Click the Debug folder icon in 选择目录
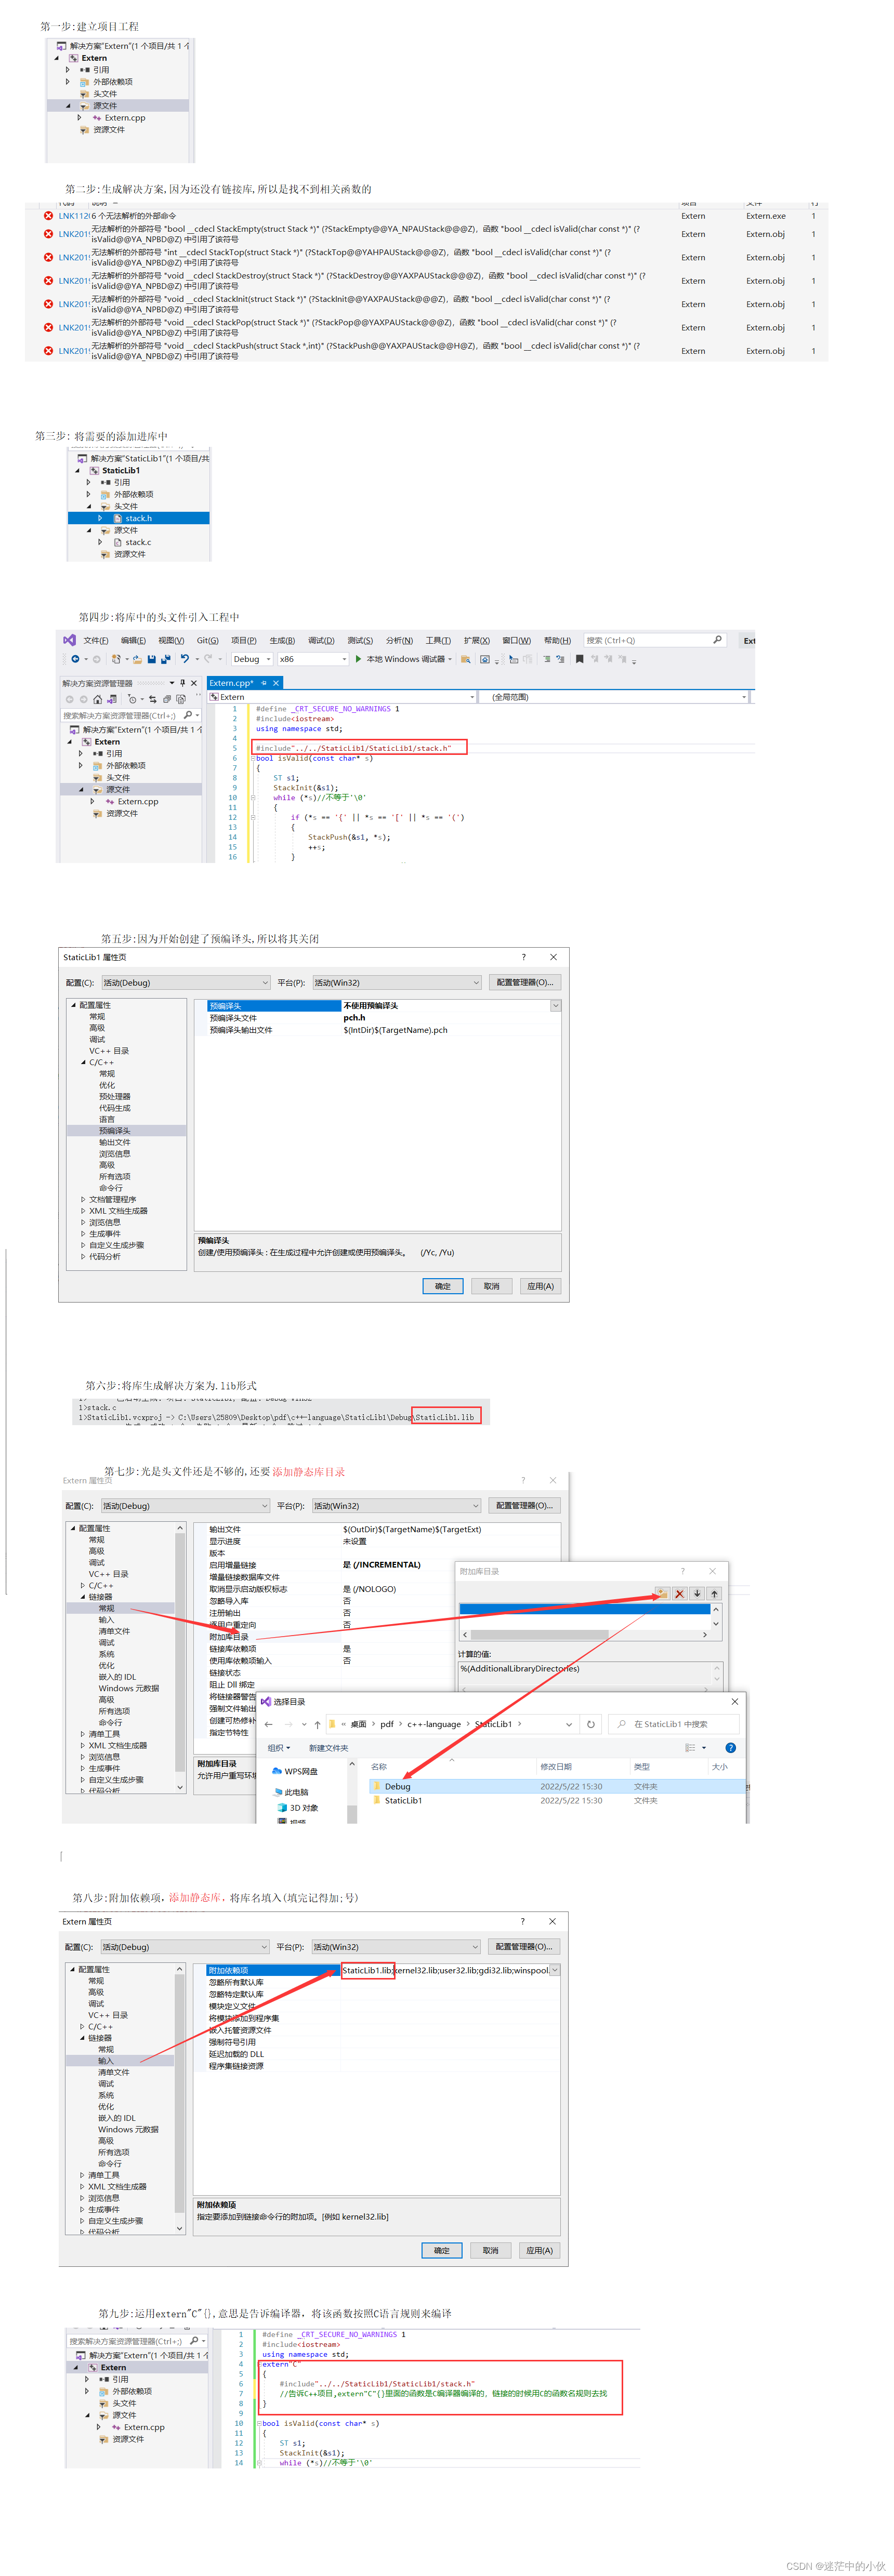 376,1786
